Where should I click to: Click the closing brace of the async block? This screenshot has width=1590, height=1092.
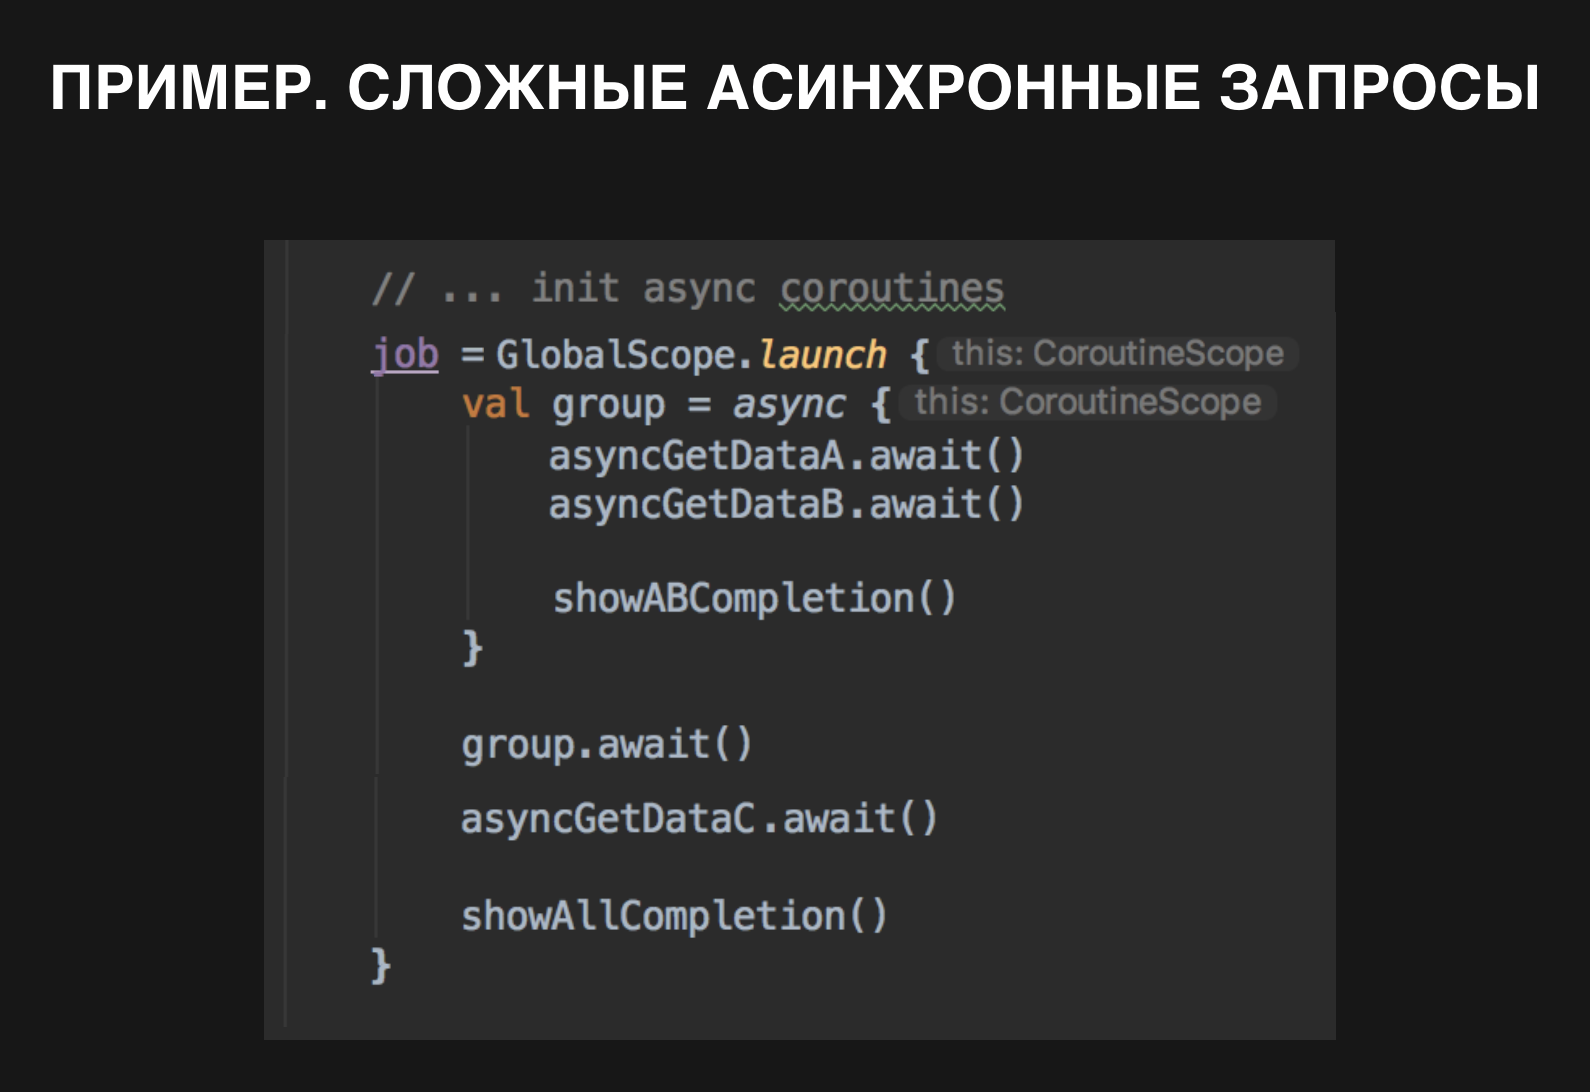(472, 648)
